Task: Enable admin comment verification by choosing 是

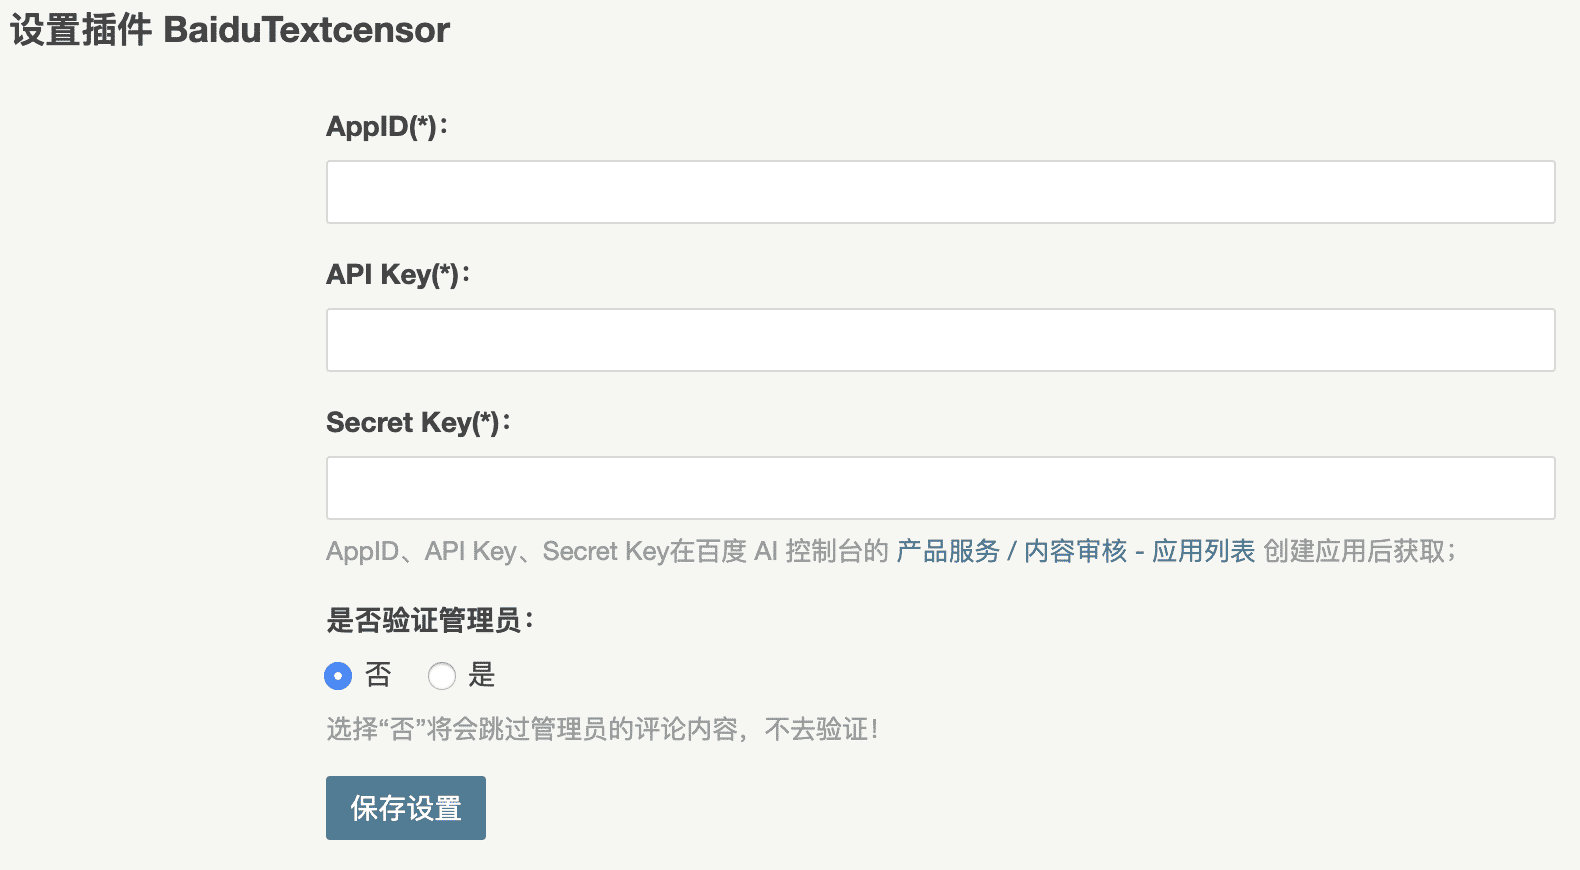Action: [442, 676]
